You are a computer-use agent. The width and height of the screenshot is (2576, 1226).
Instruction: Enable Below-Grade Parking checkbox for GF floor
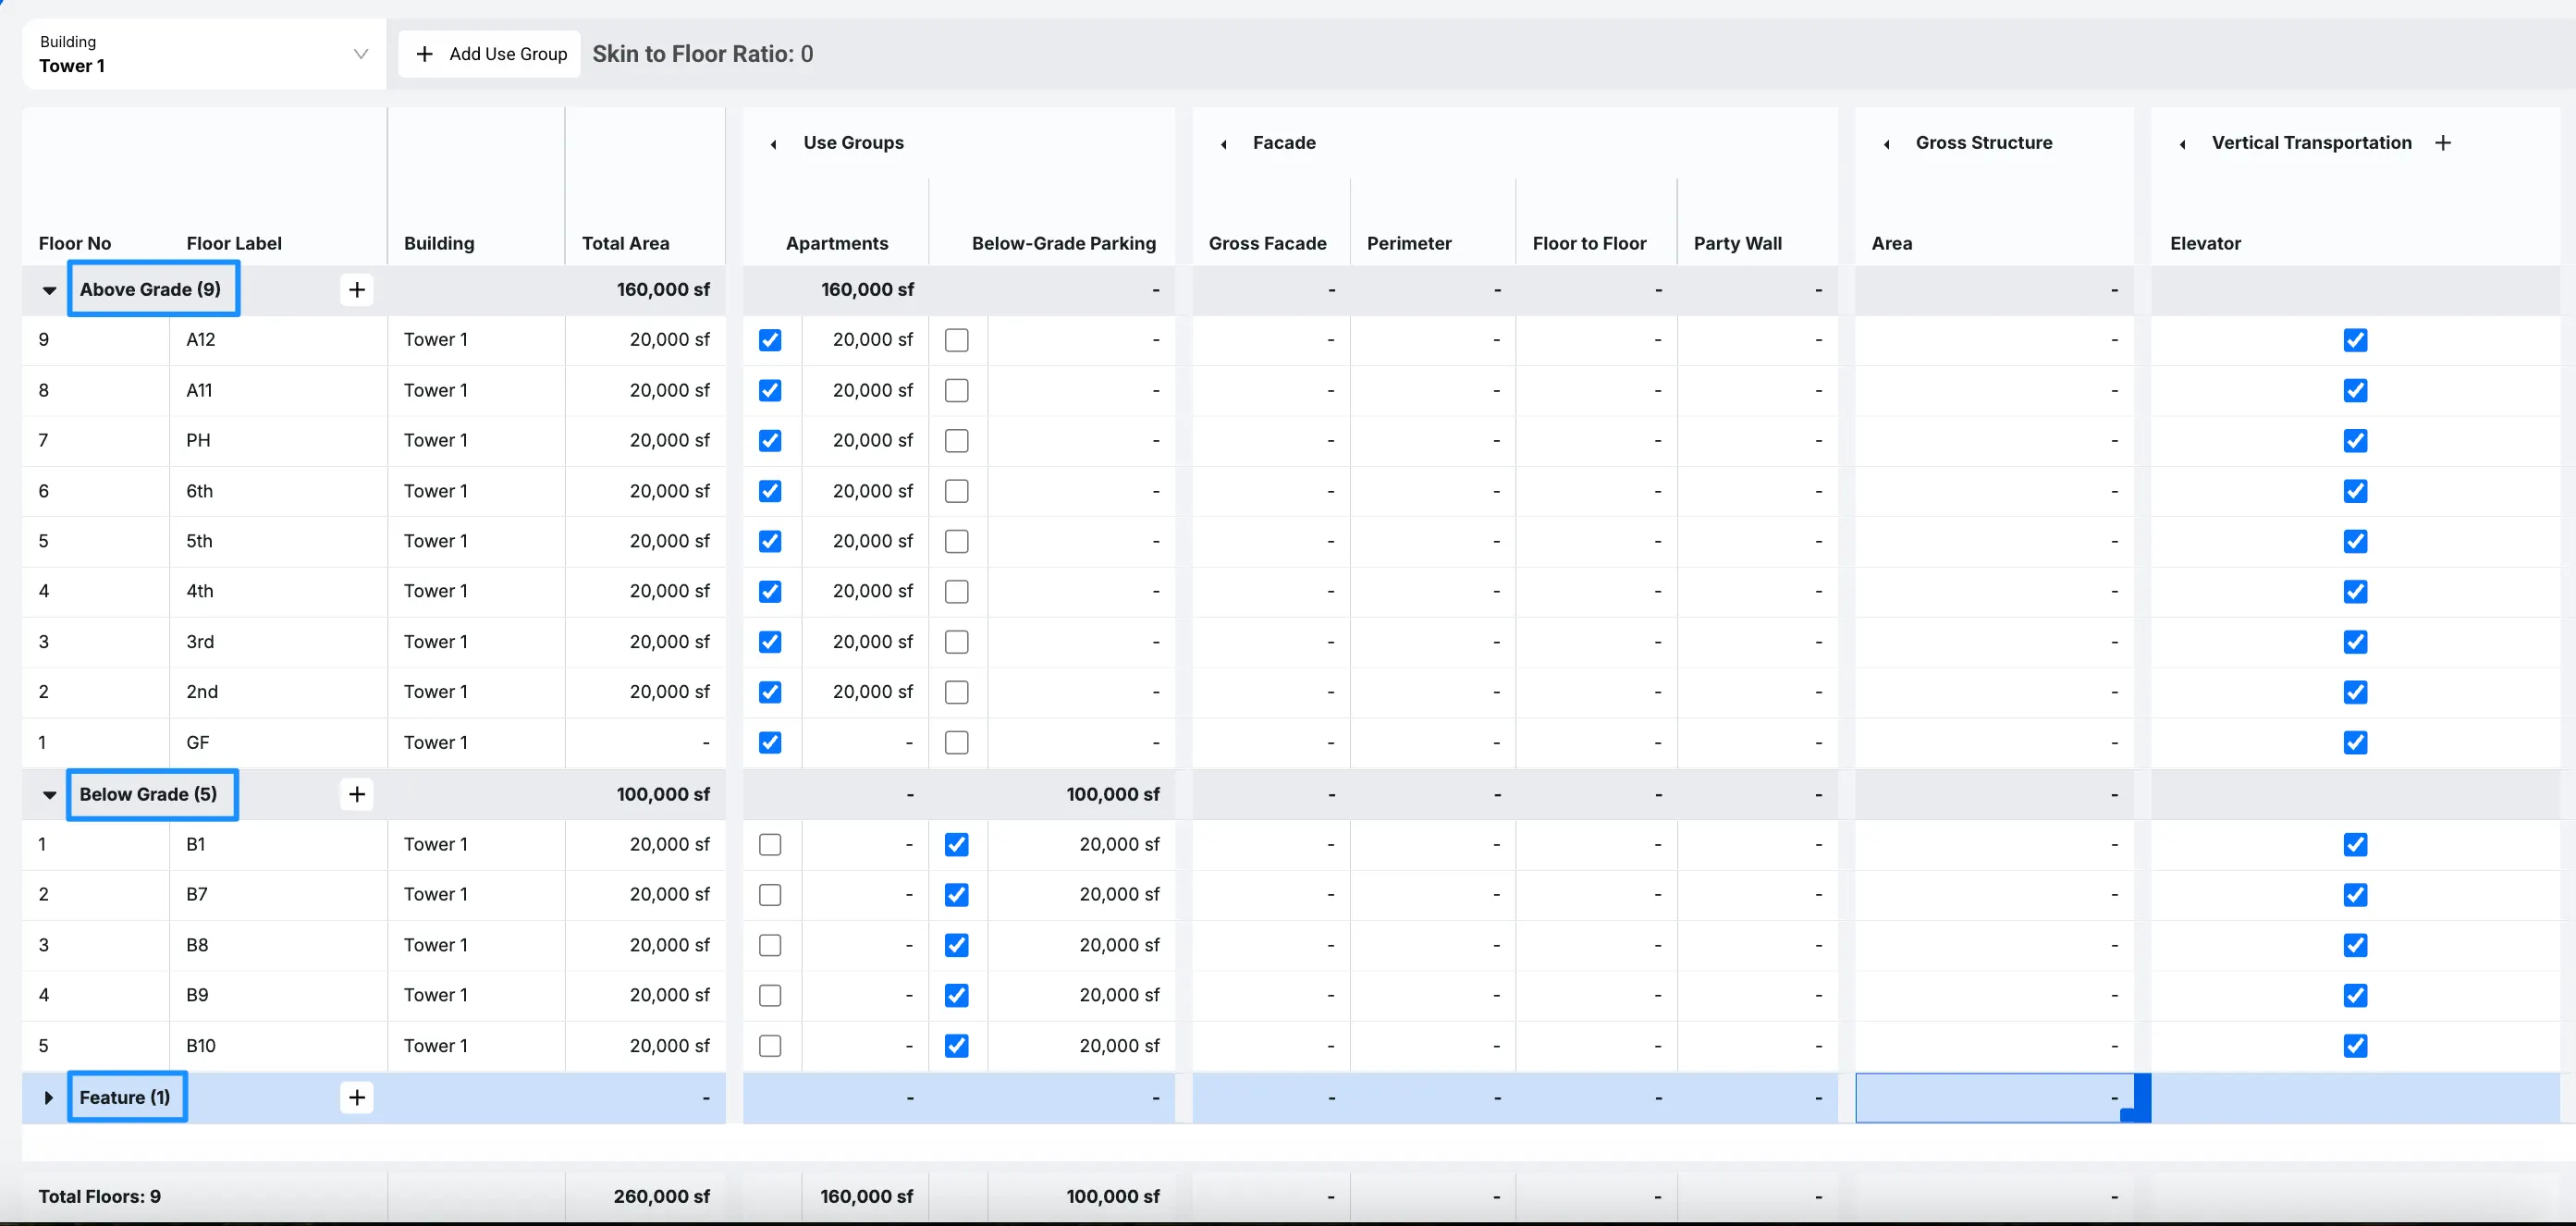[x=956, y=743]
